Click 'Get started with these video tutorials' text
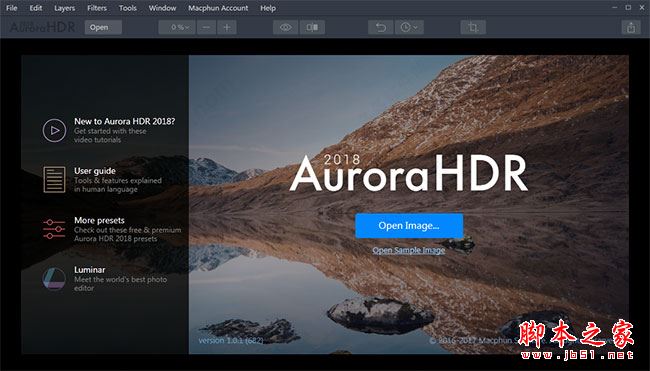The width and height of the screenshot is (650, 371). coord(110,136)
